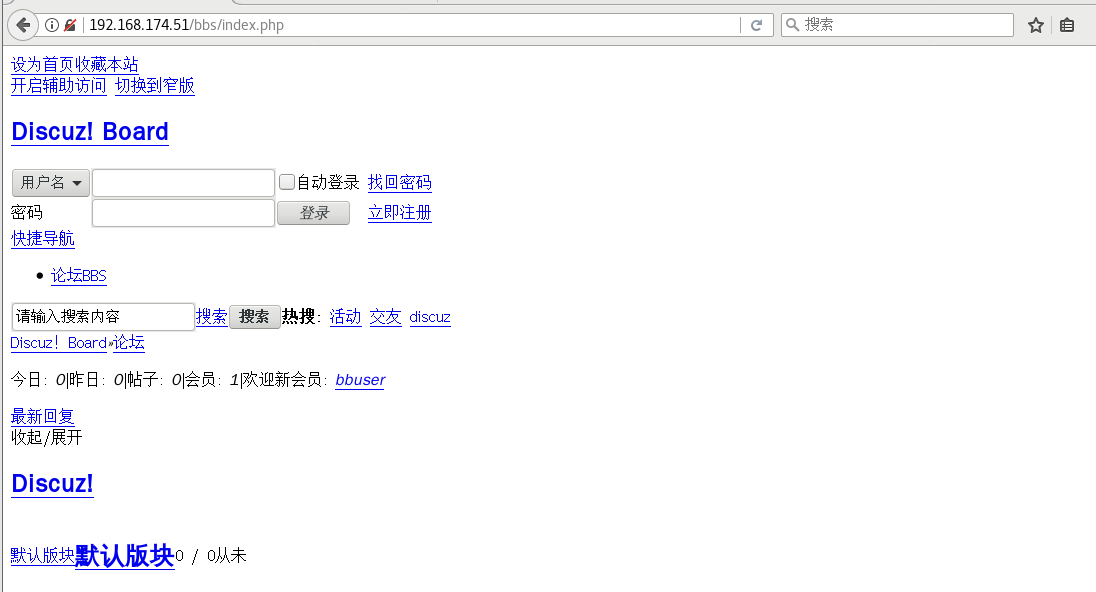The image size is (1096, 592).
Task: Open the bookmarks list icon
Action: click(x=1067, y=25)
